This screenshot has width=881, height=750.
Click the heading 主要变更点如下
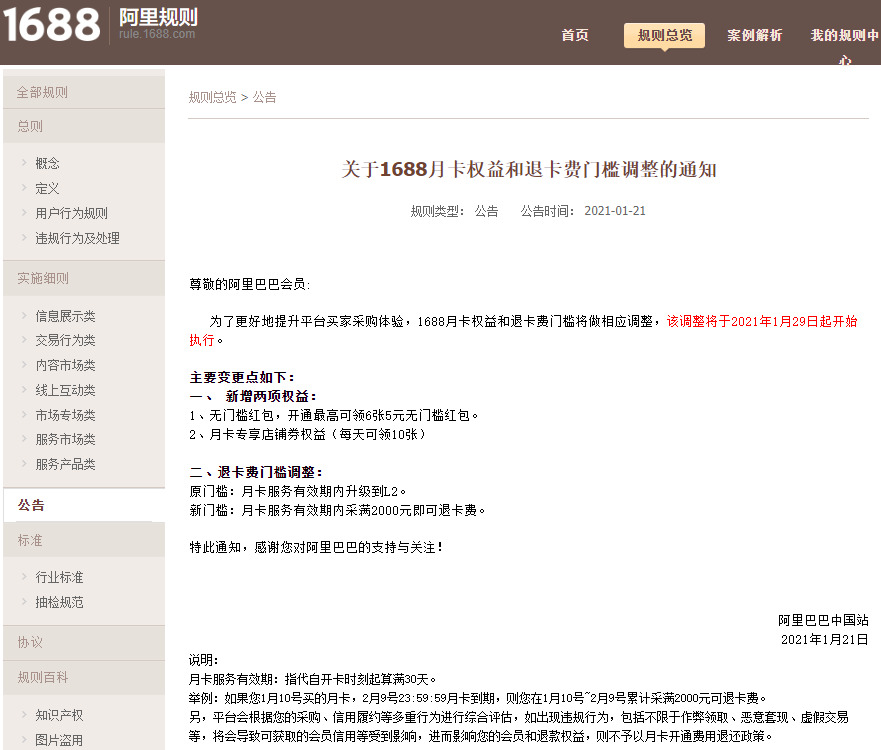[242, 378]
